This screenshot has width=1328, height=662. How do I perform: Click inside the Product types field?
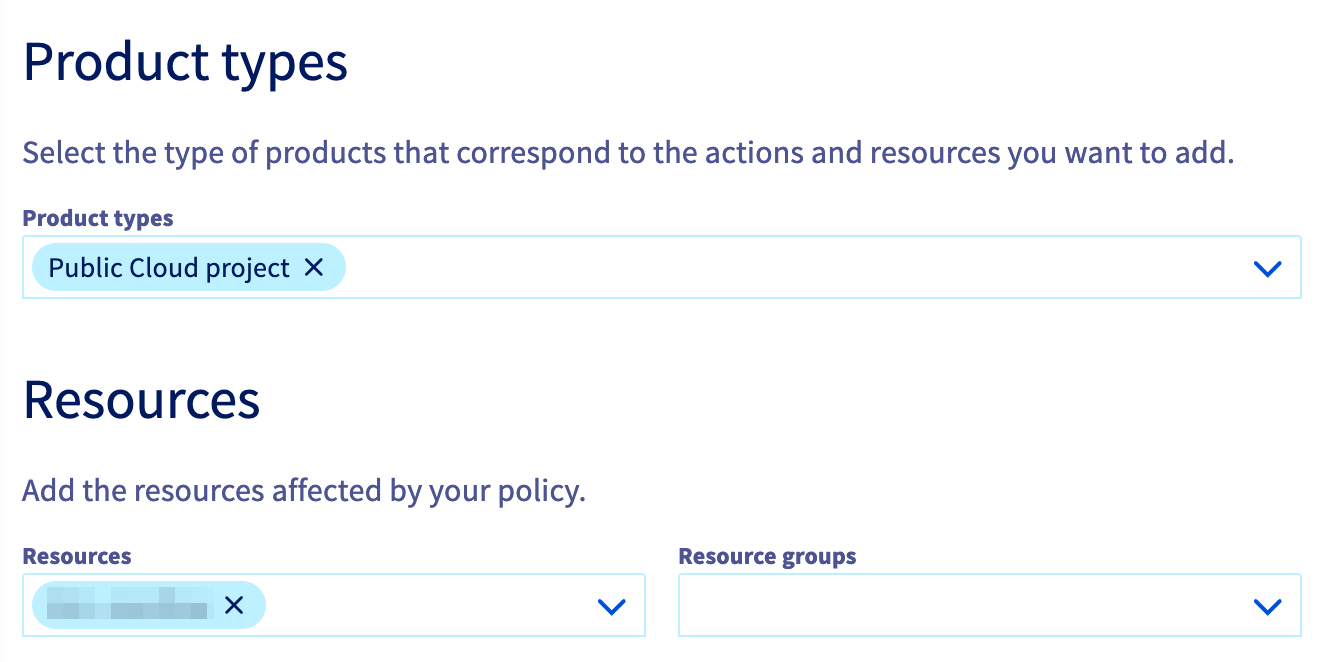pyautogui.click(x=700, y=267)
